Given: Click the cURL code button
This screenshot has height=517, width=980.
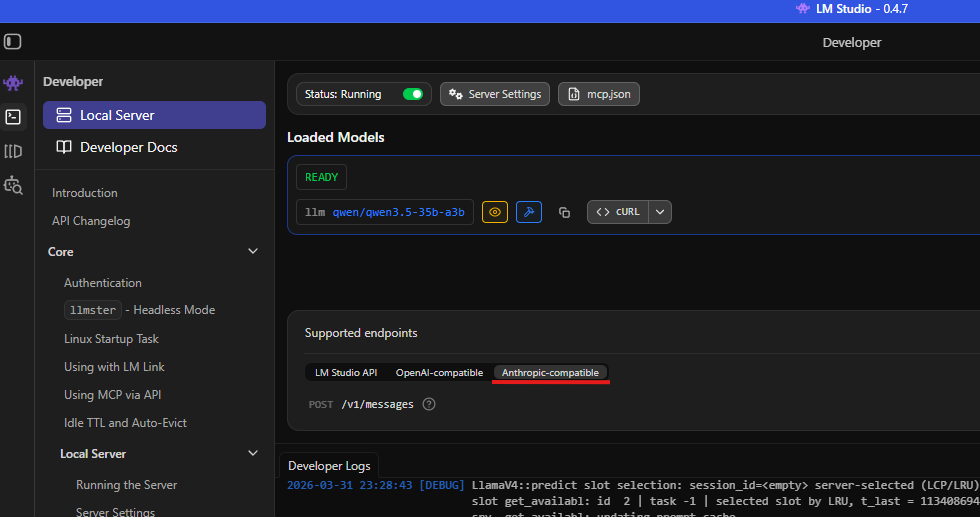Looking at the screenshot, I should pos(618,212).
